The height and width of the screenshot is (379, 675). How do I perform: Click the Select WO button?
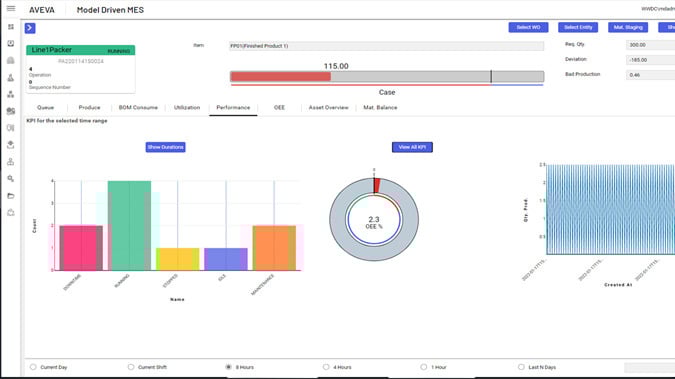coord(528,27)
